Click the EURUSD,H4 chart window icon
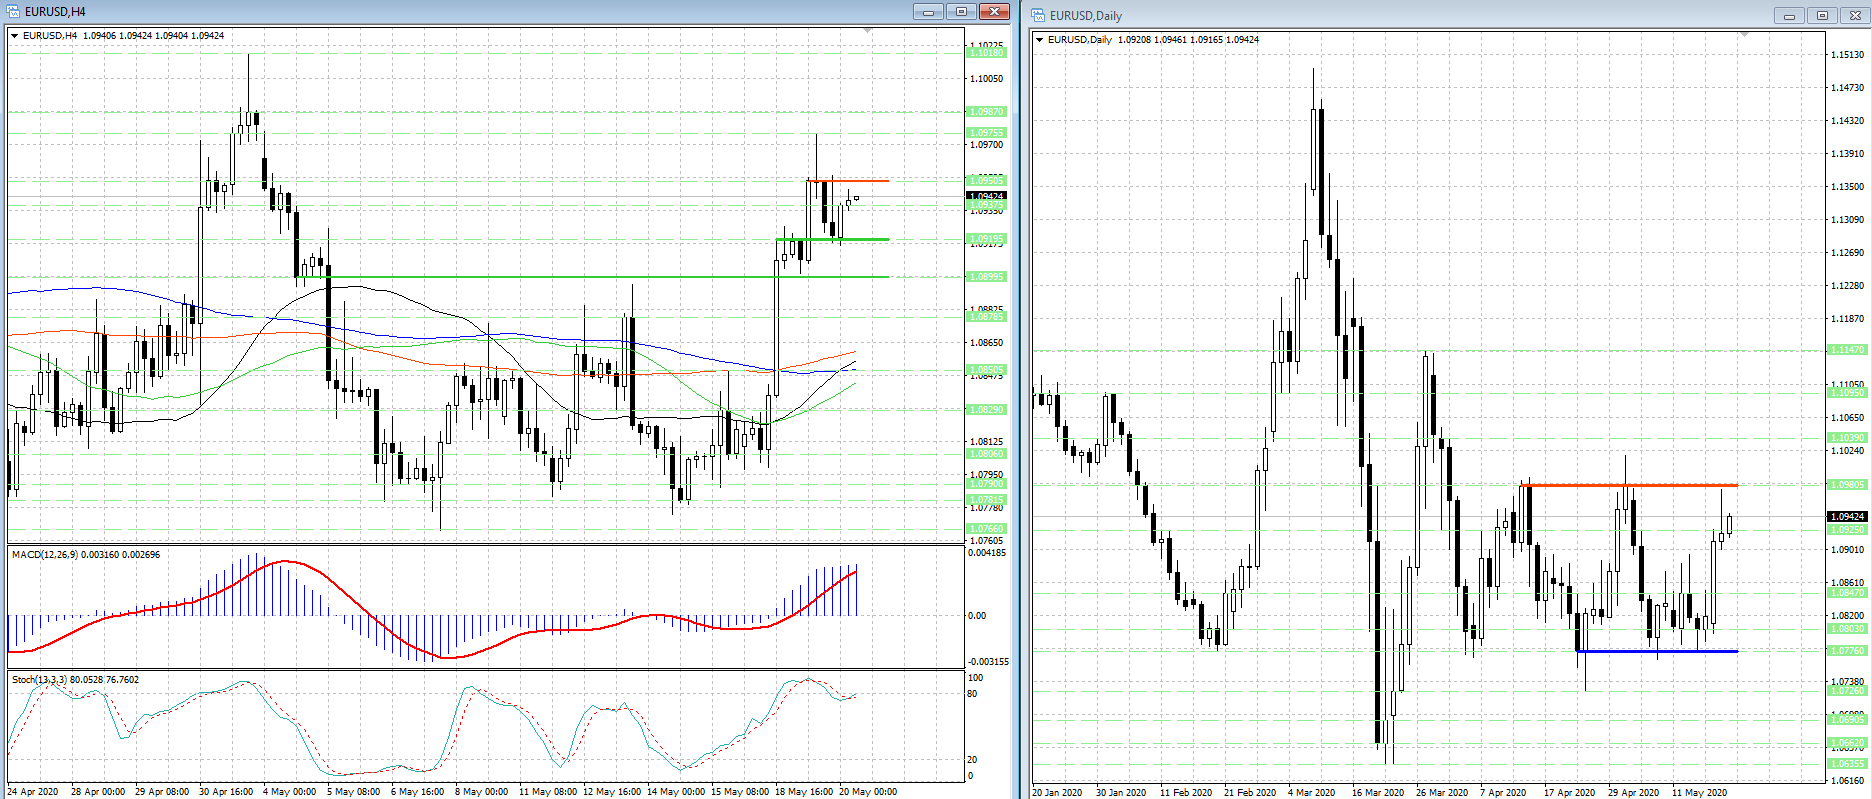Viewport: 1872px width, 799px height. (x=13, y=12)
